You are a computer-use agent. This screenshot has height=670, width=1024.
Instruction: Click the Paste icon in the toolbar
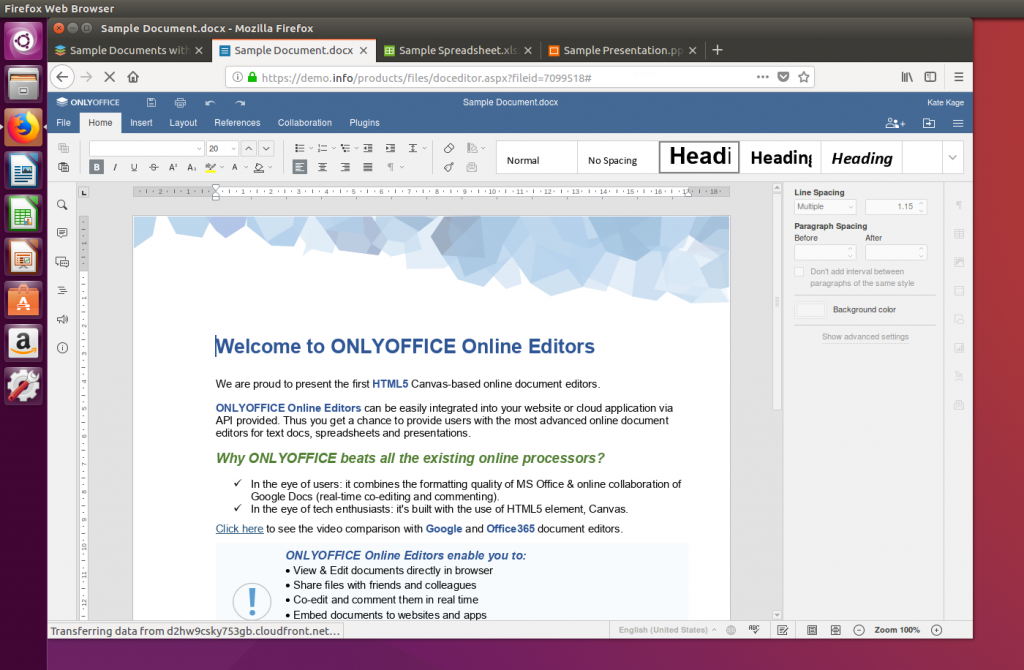[x=63, y=167]
